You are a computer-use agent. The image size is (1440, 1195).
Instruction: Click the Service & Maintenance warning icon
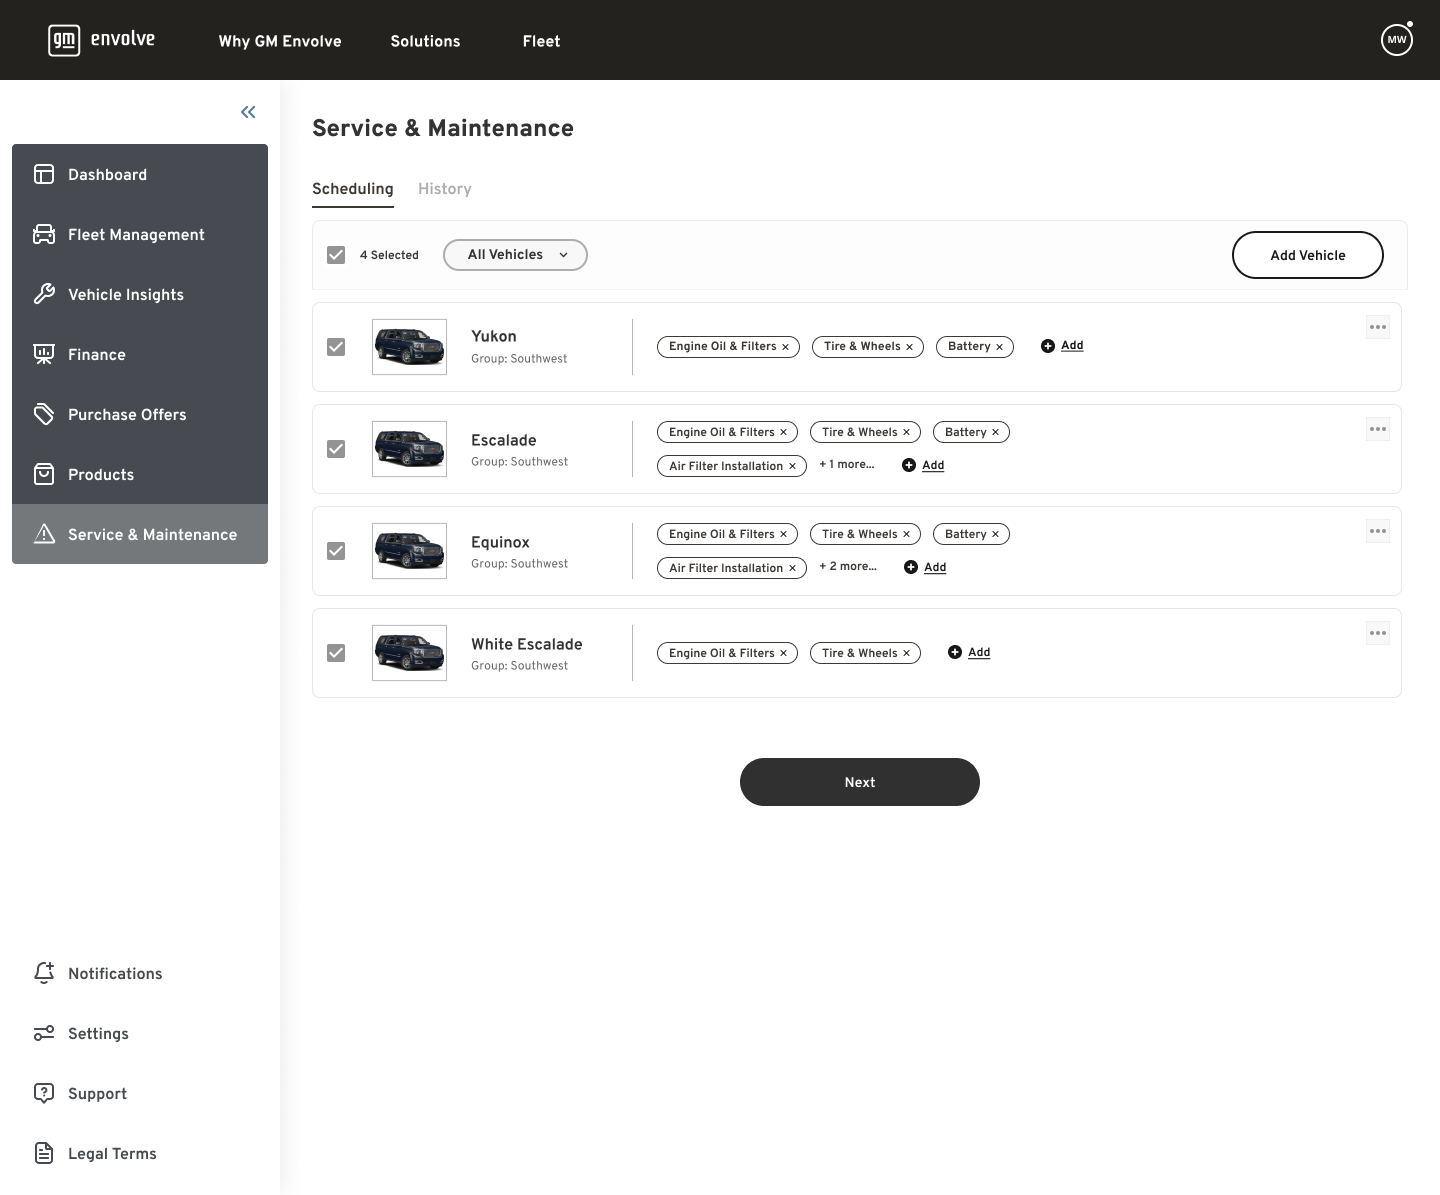[44, 534]
